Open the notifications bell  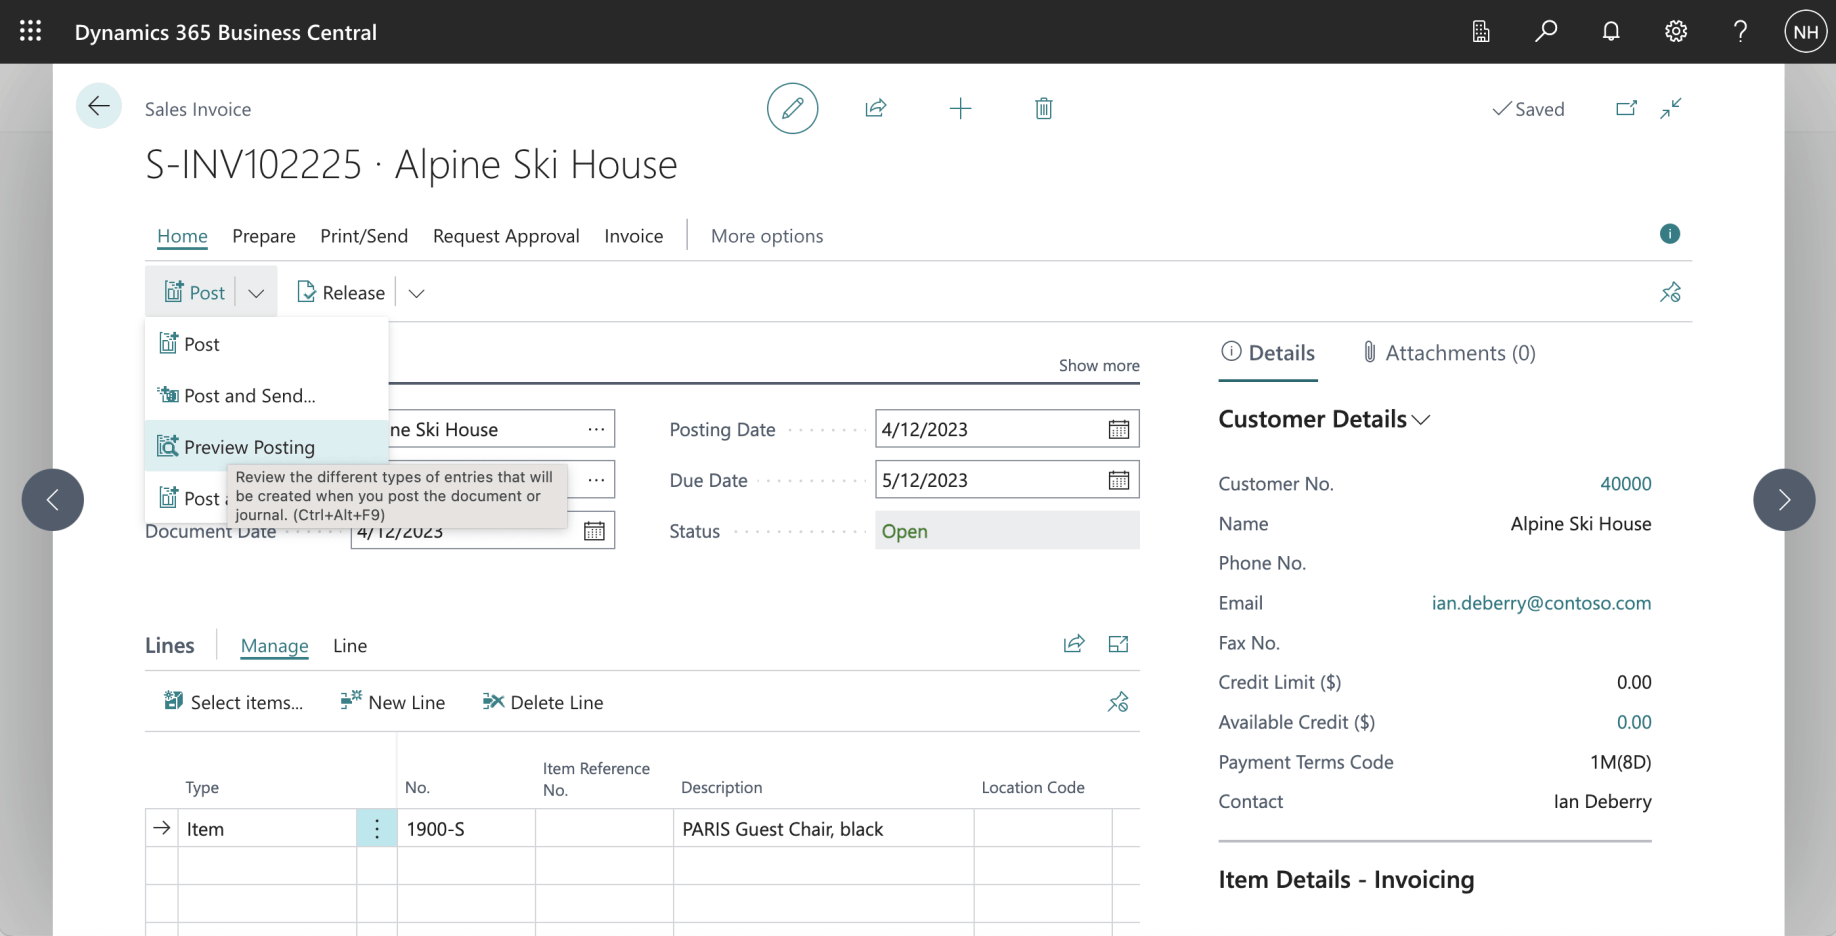1610,32
